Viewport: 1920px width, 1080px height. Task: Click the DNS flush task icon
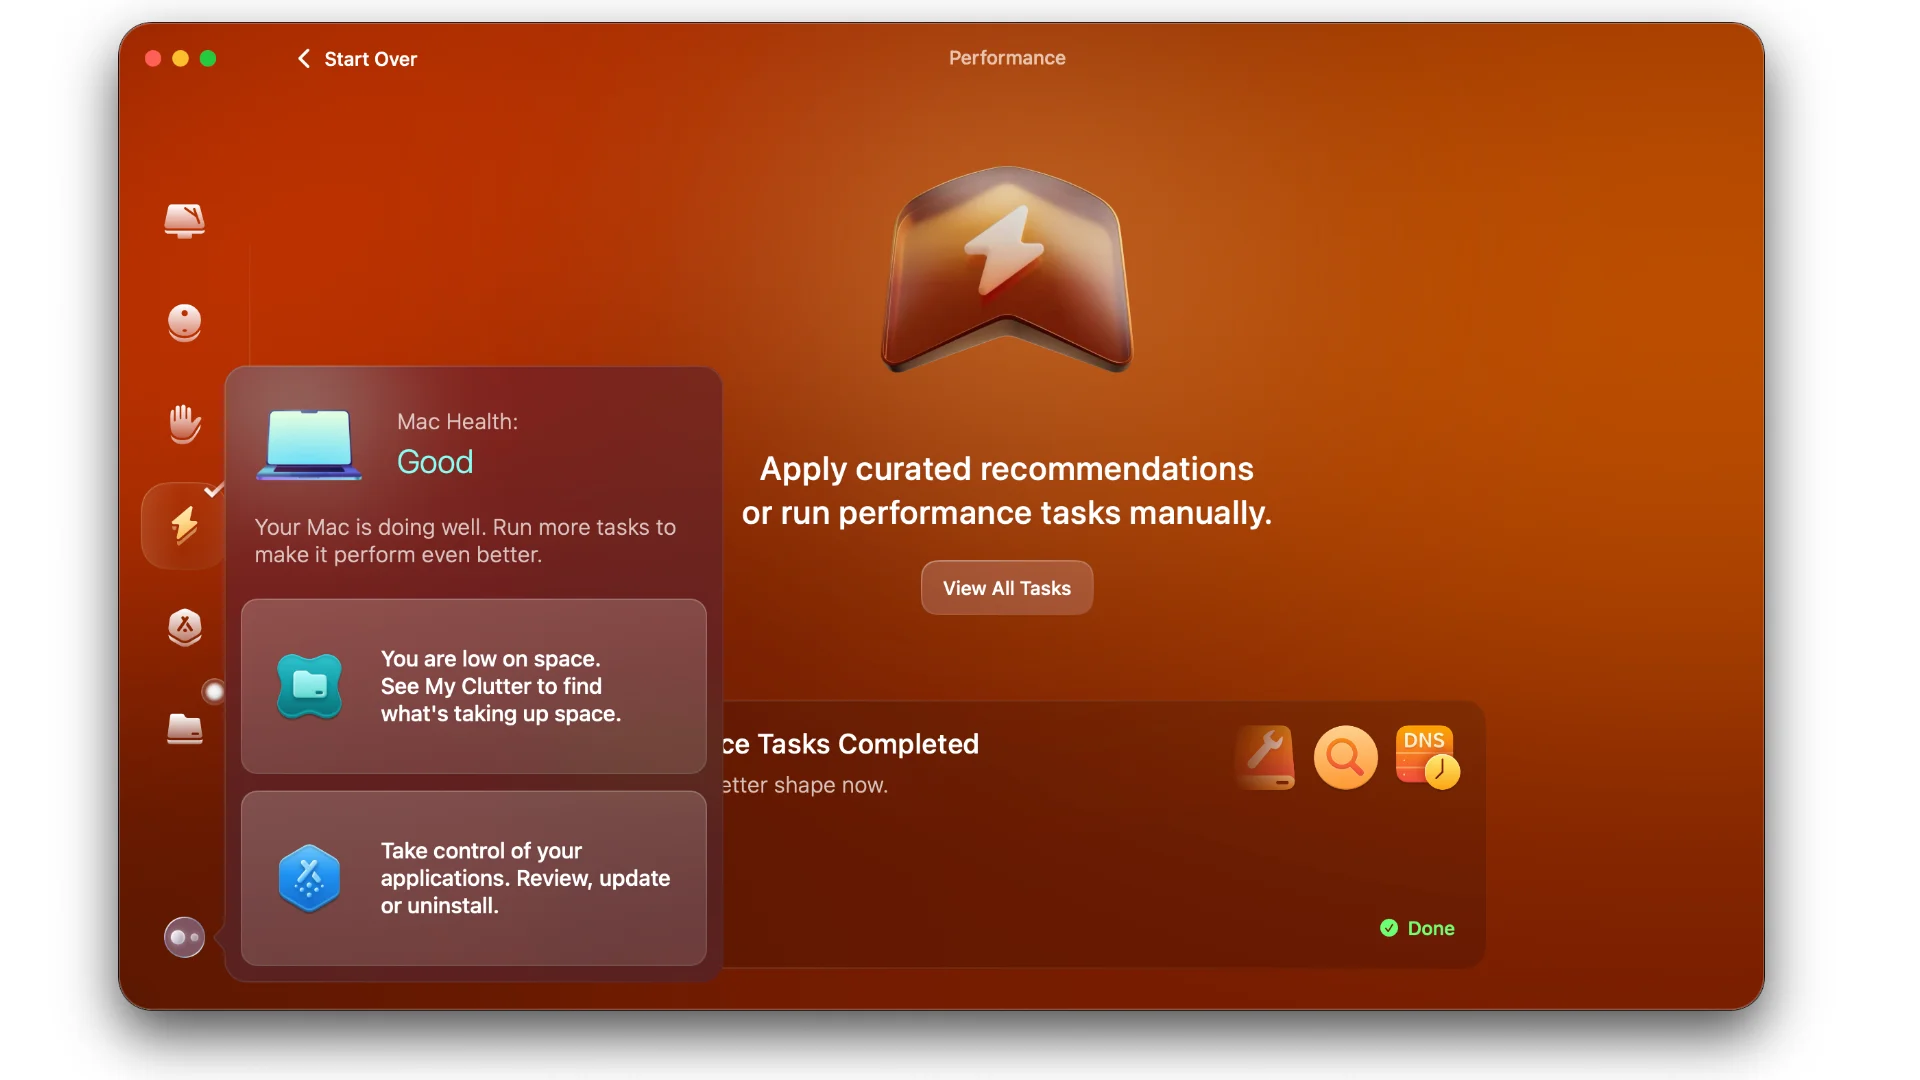tap(1427, 758)
